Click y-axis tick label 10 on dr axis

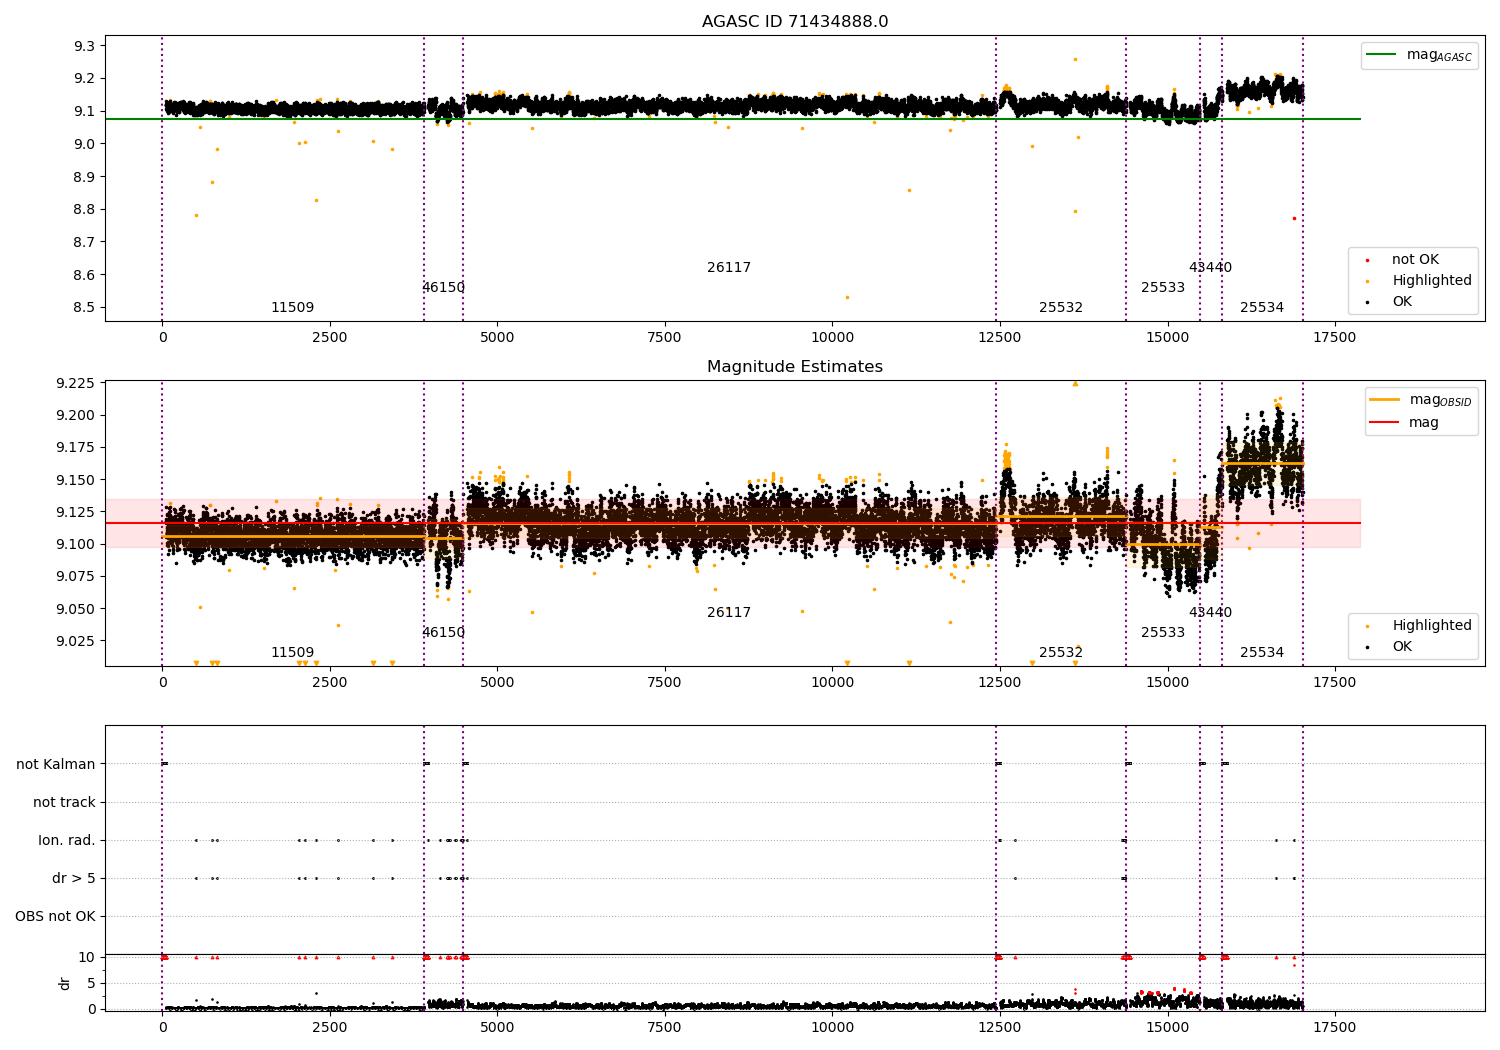(87, 958)
